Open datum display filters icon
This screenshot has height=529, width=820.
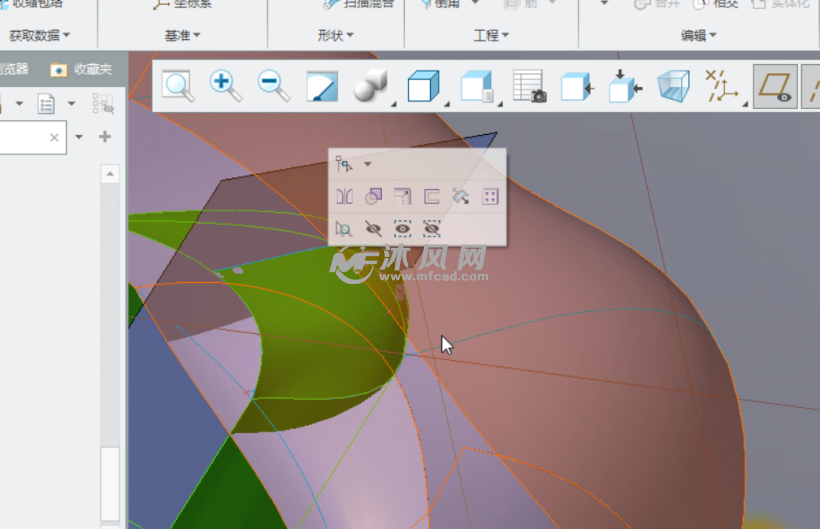coord(724,86)
